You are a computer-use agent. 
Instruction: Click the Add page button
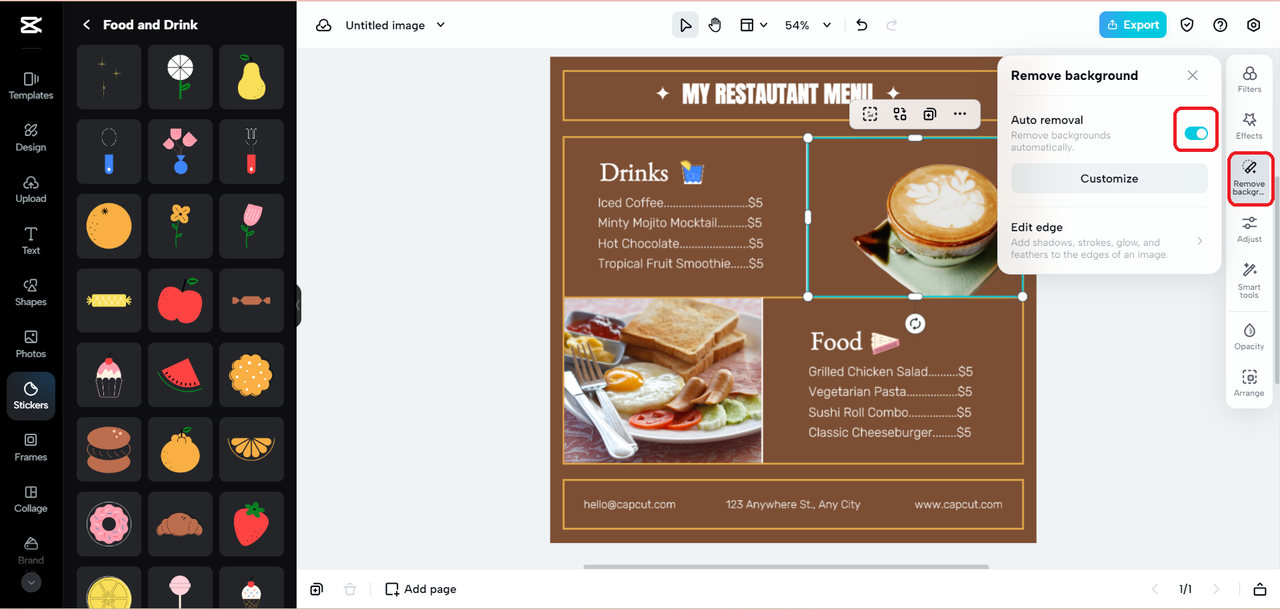pos(421,589)
